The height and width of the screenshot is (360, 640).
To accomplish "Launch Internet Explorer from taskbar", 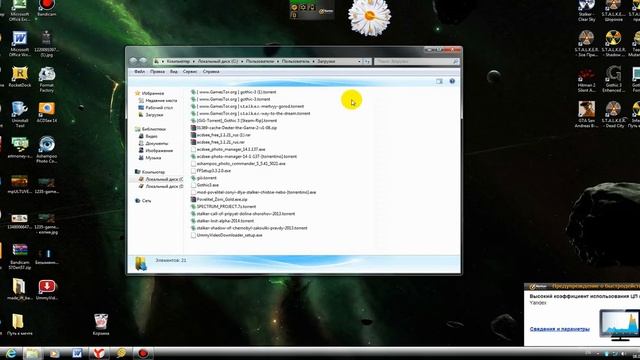I will 11,353.
